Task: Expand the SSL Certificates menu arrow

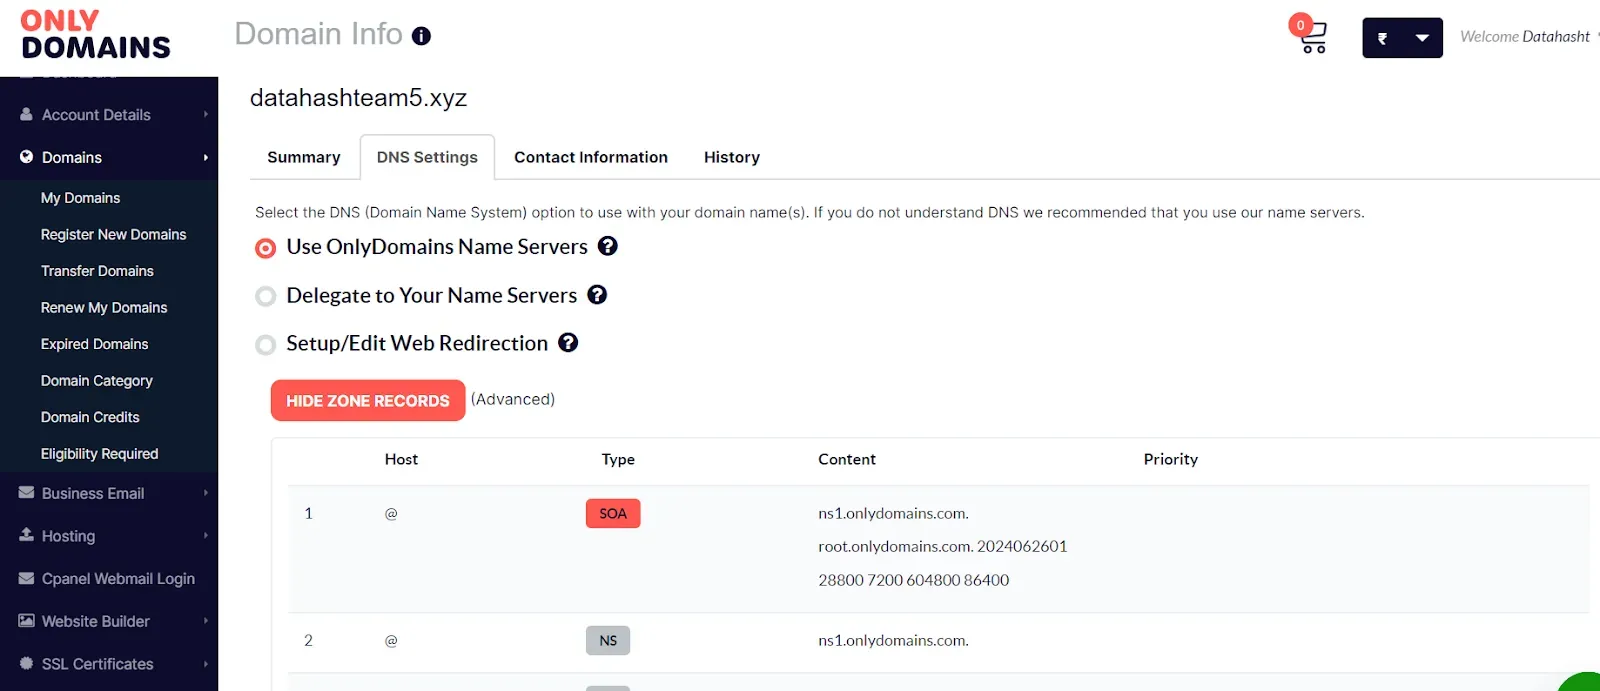Action: [206, 663]
